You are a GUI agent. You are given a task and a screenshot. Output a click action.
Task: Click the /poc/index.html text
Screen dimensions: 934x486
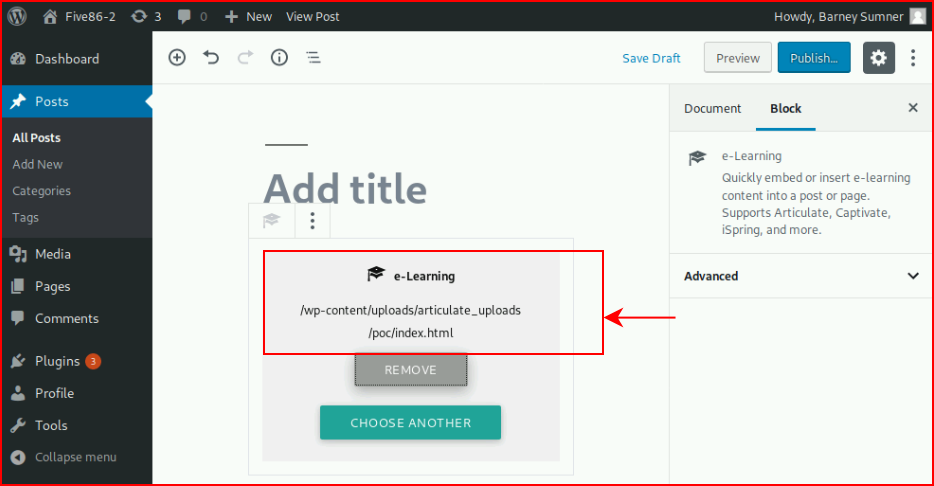point(410,333)
